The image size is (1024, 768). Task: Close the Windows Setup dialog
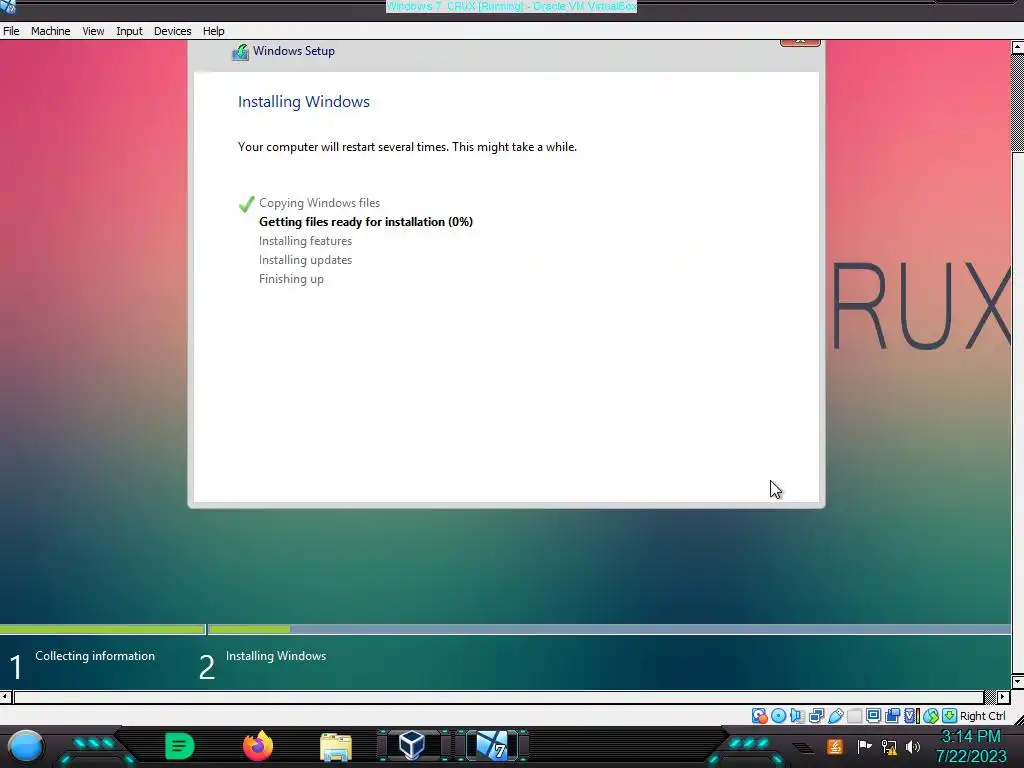(x=800, y=42)
